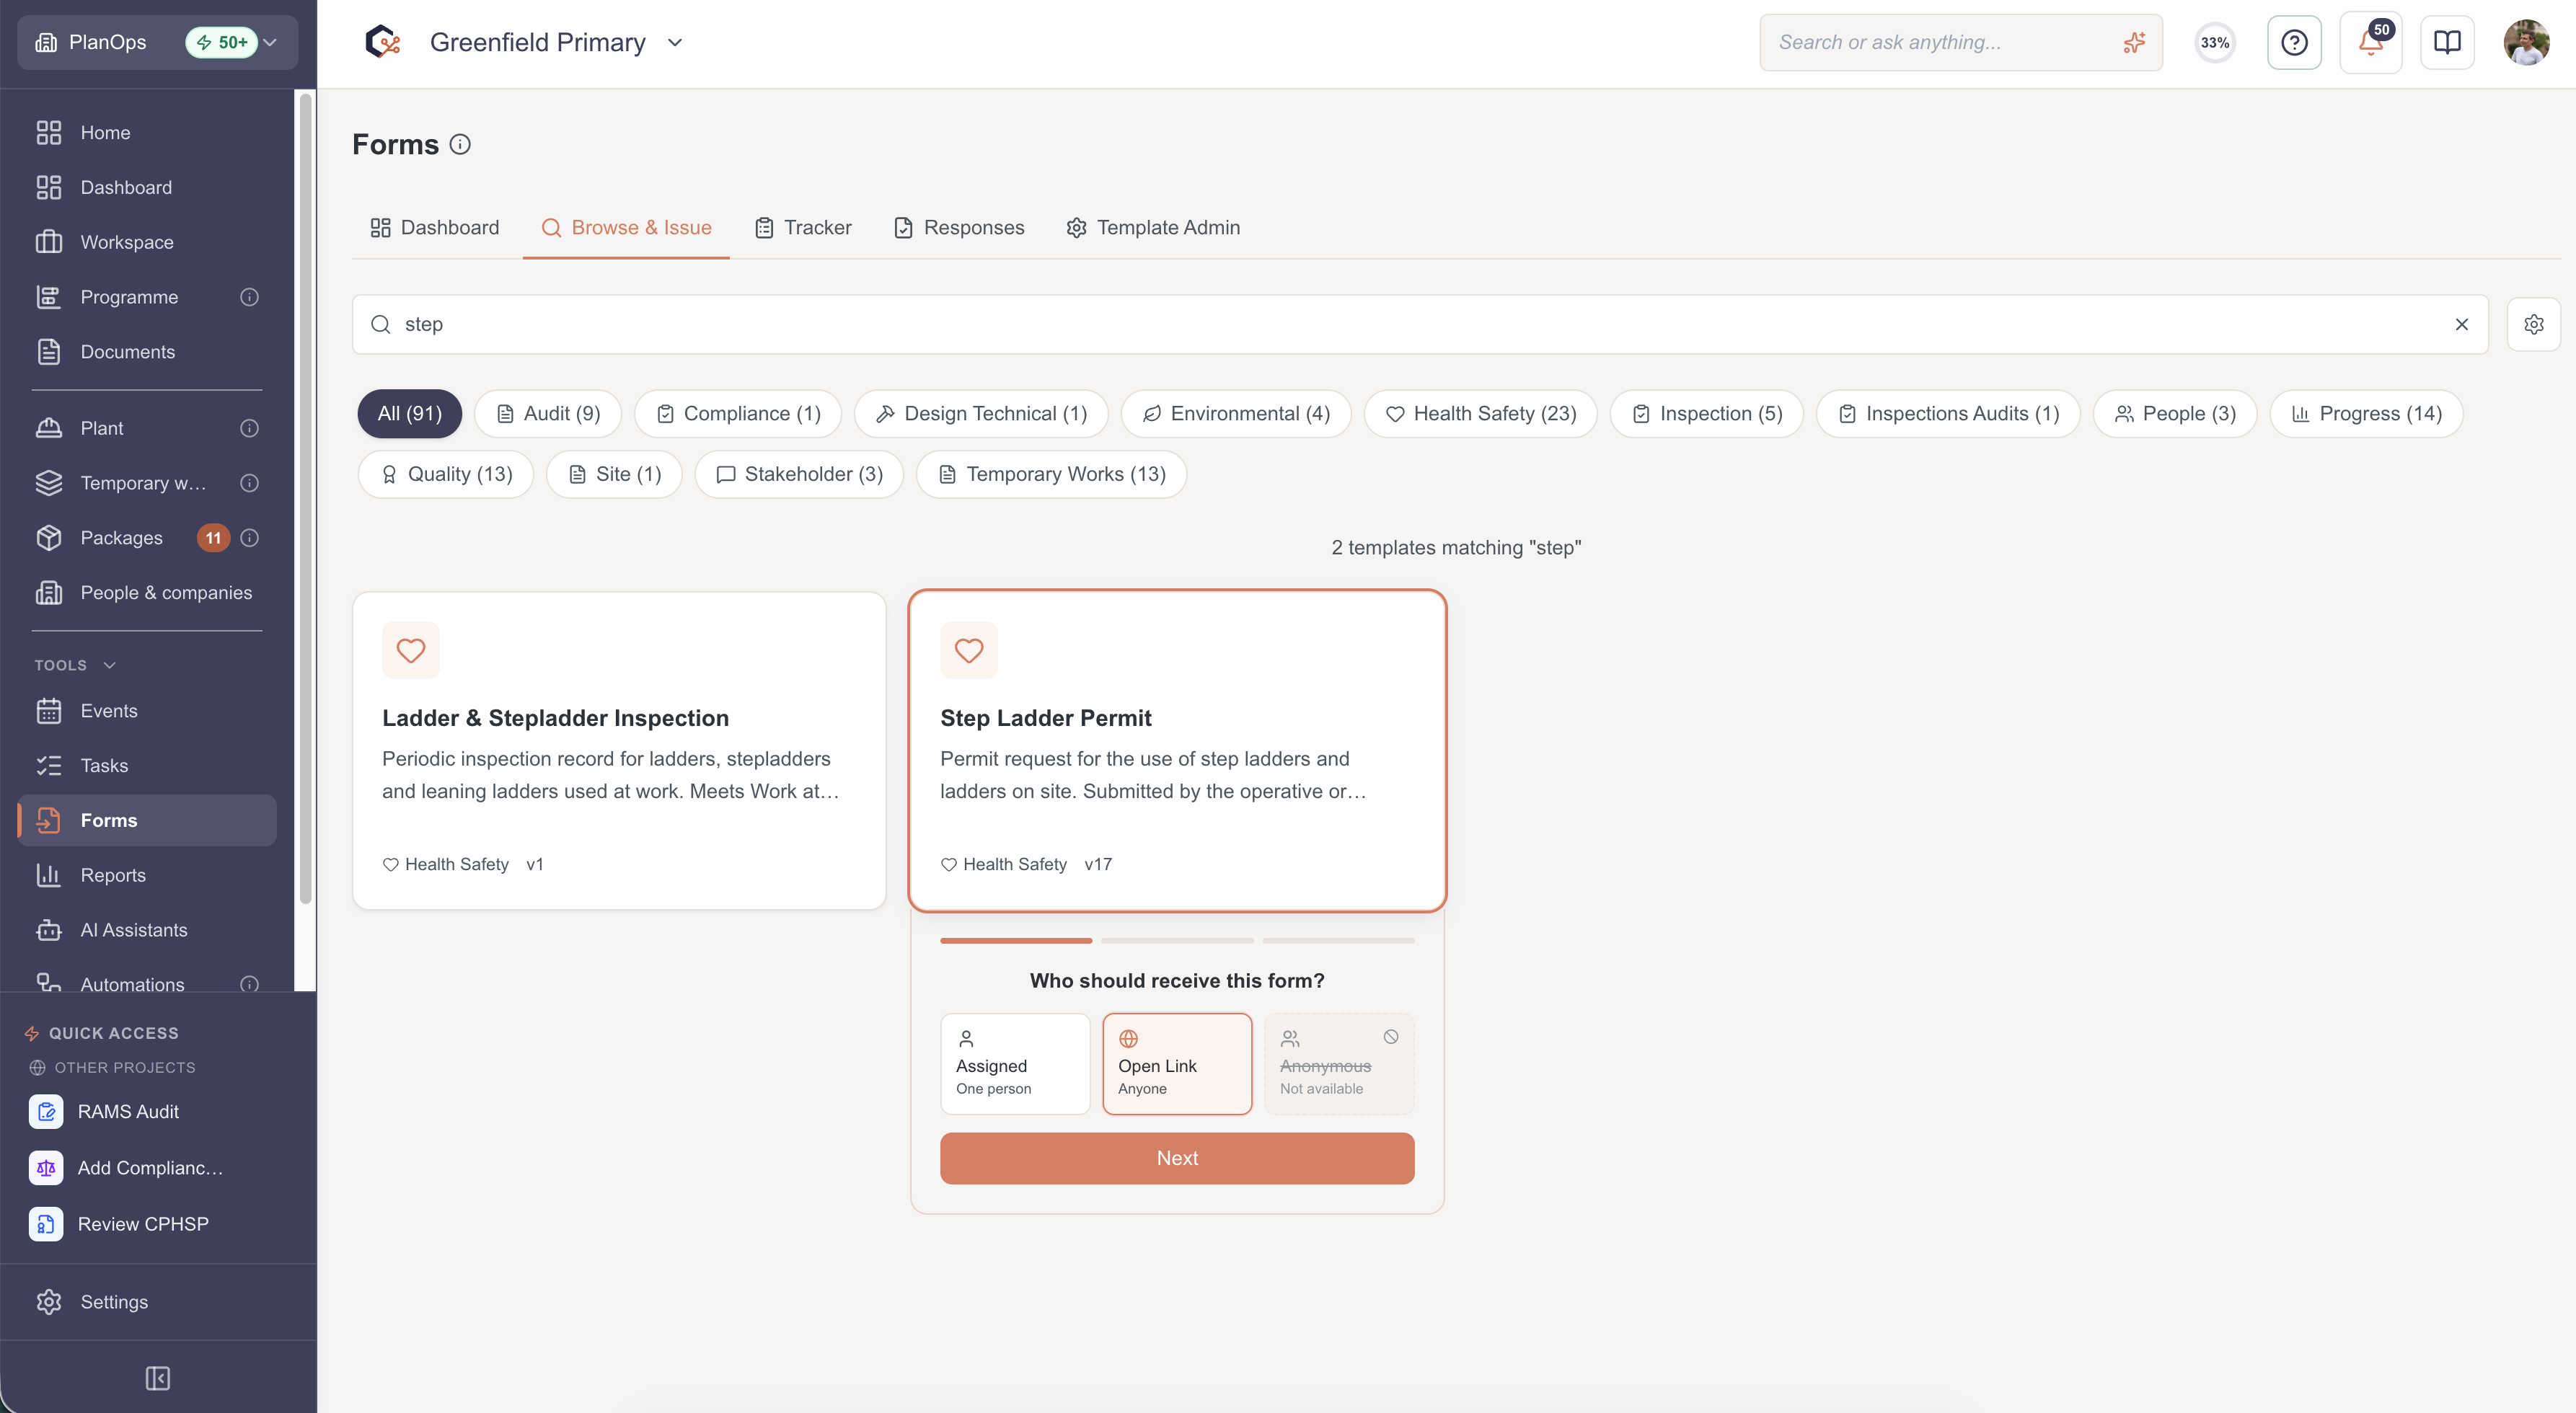Open Workspace from the sidebar
This screenshot has height=1413, width=2576.
(x=147, y=242)
